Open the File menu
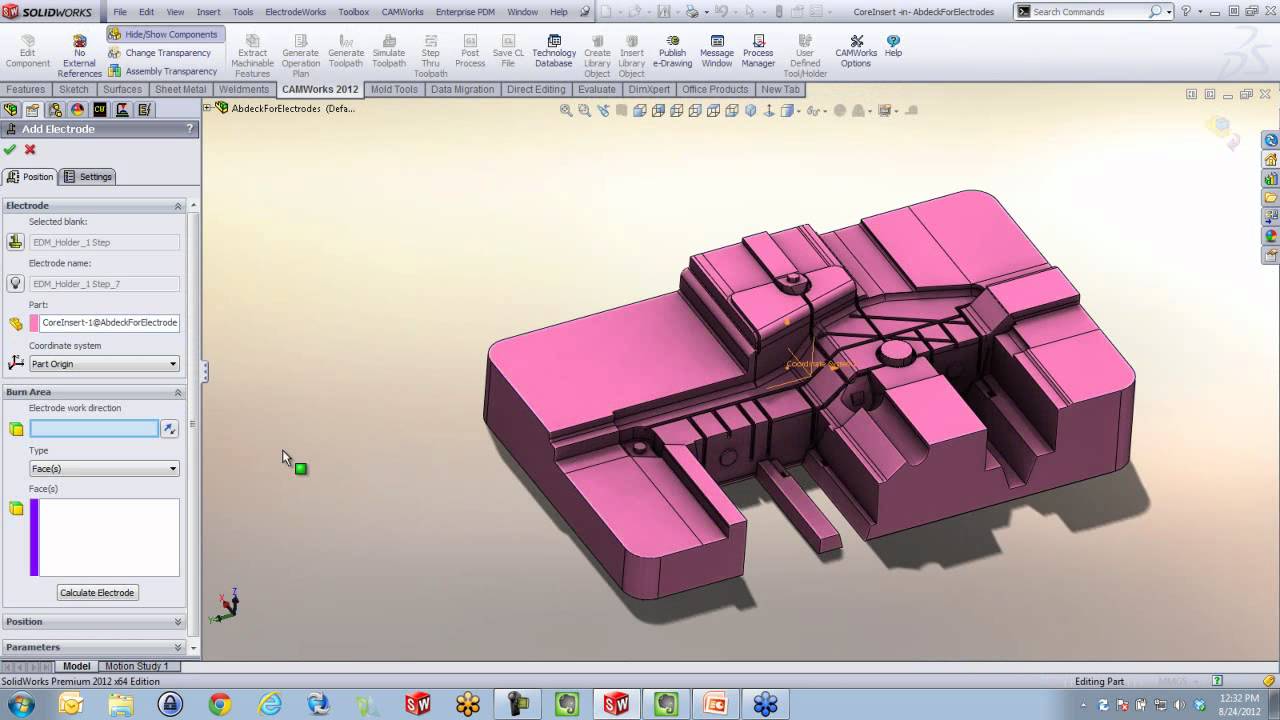 120,12
